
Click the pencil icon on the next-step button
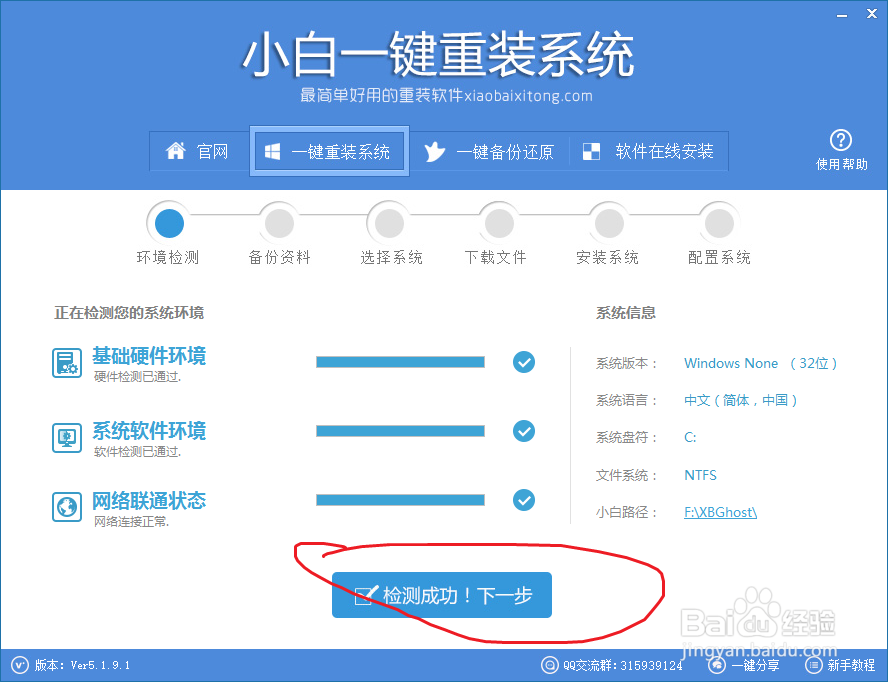click(x=366, y=595)
